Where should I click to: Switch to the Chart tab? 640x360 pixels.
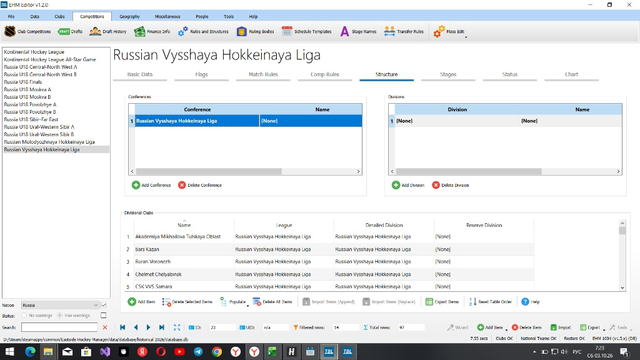(571, 75)
